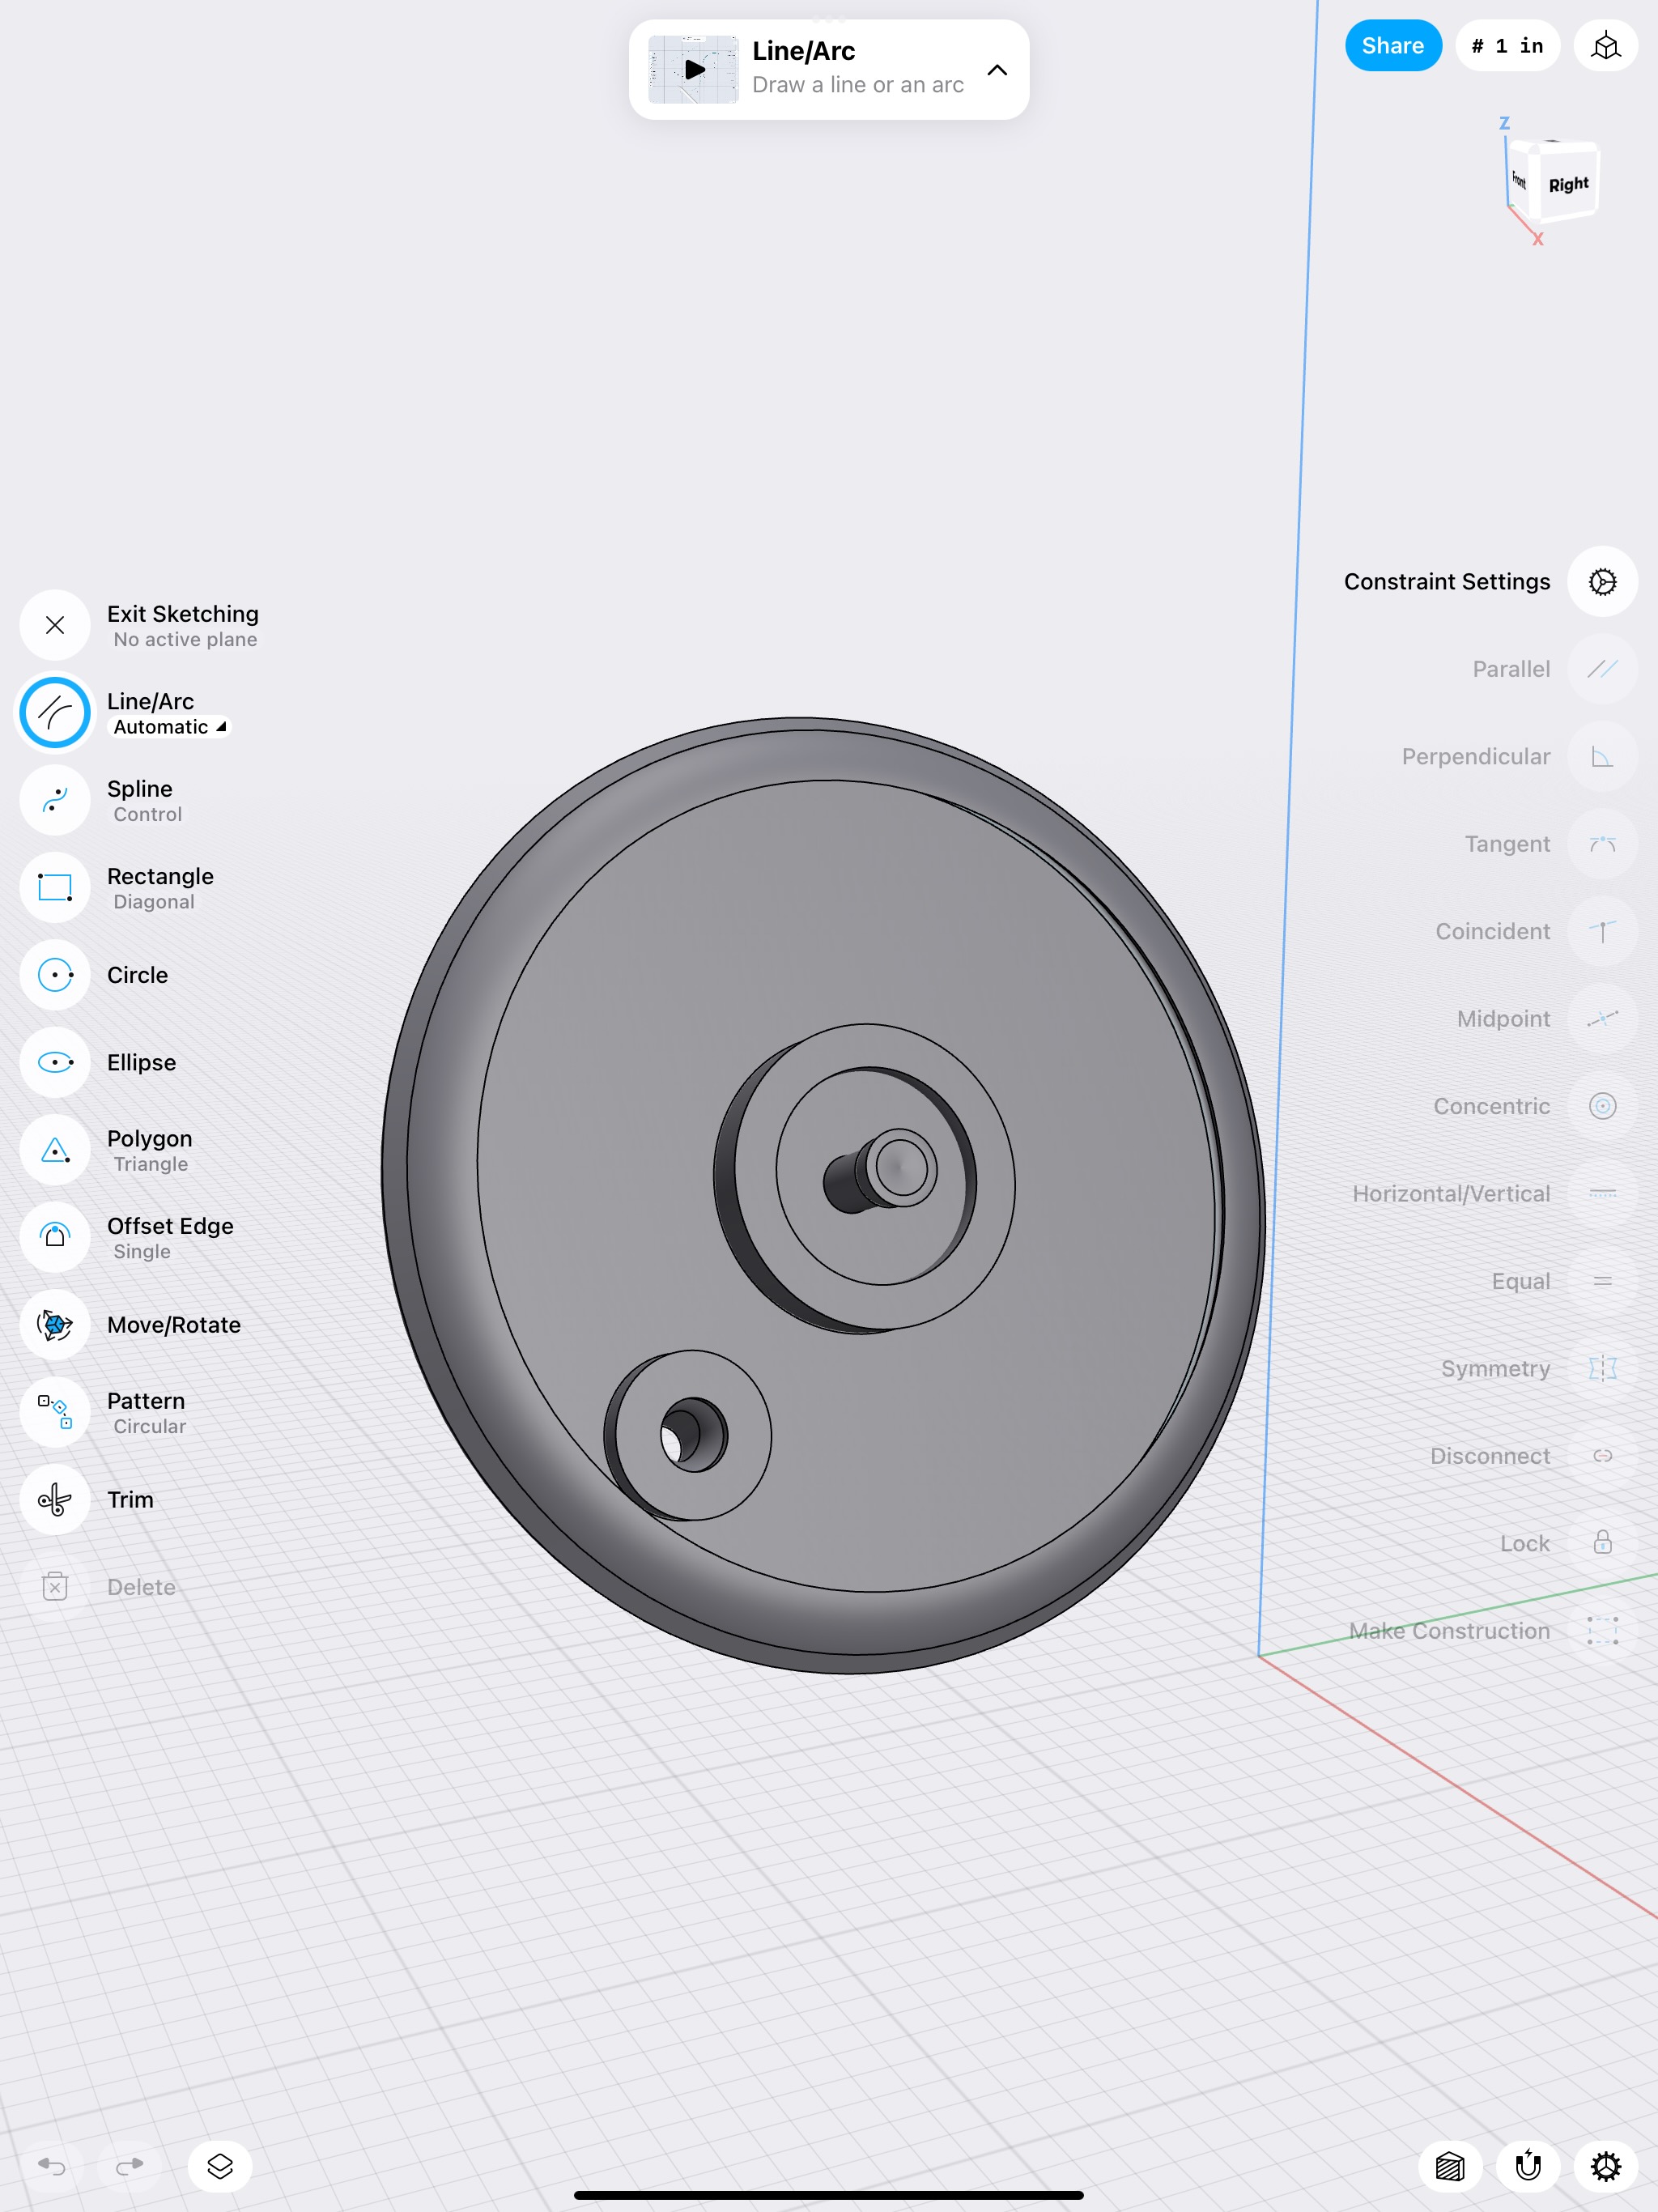Open Constraint Settings
The image size is (1658, 2212).
click(1602, 582)
